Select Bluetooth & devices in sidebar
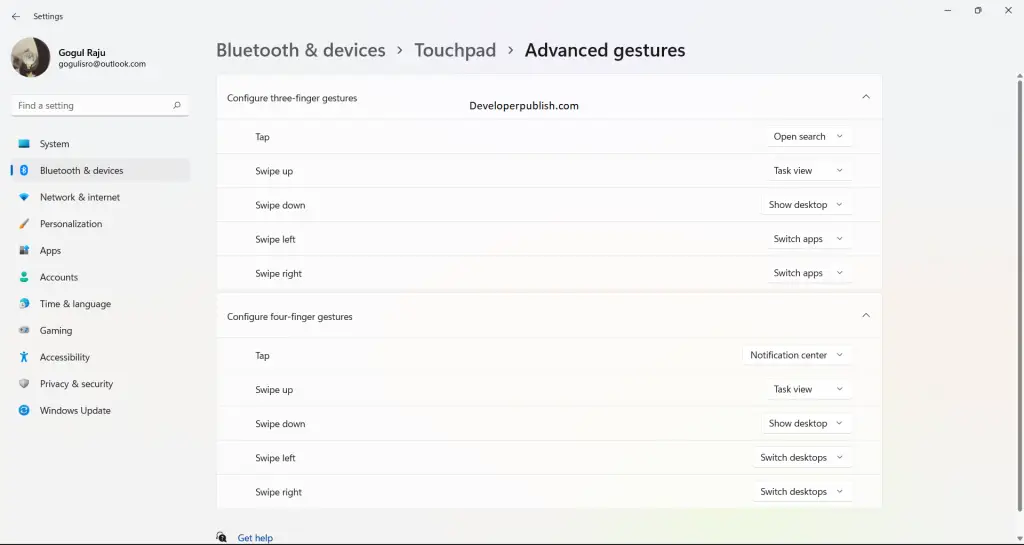This screenshot has height=545, width=1024. point(100,170)
